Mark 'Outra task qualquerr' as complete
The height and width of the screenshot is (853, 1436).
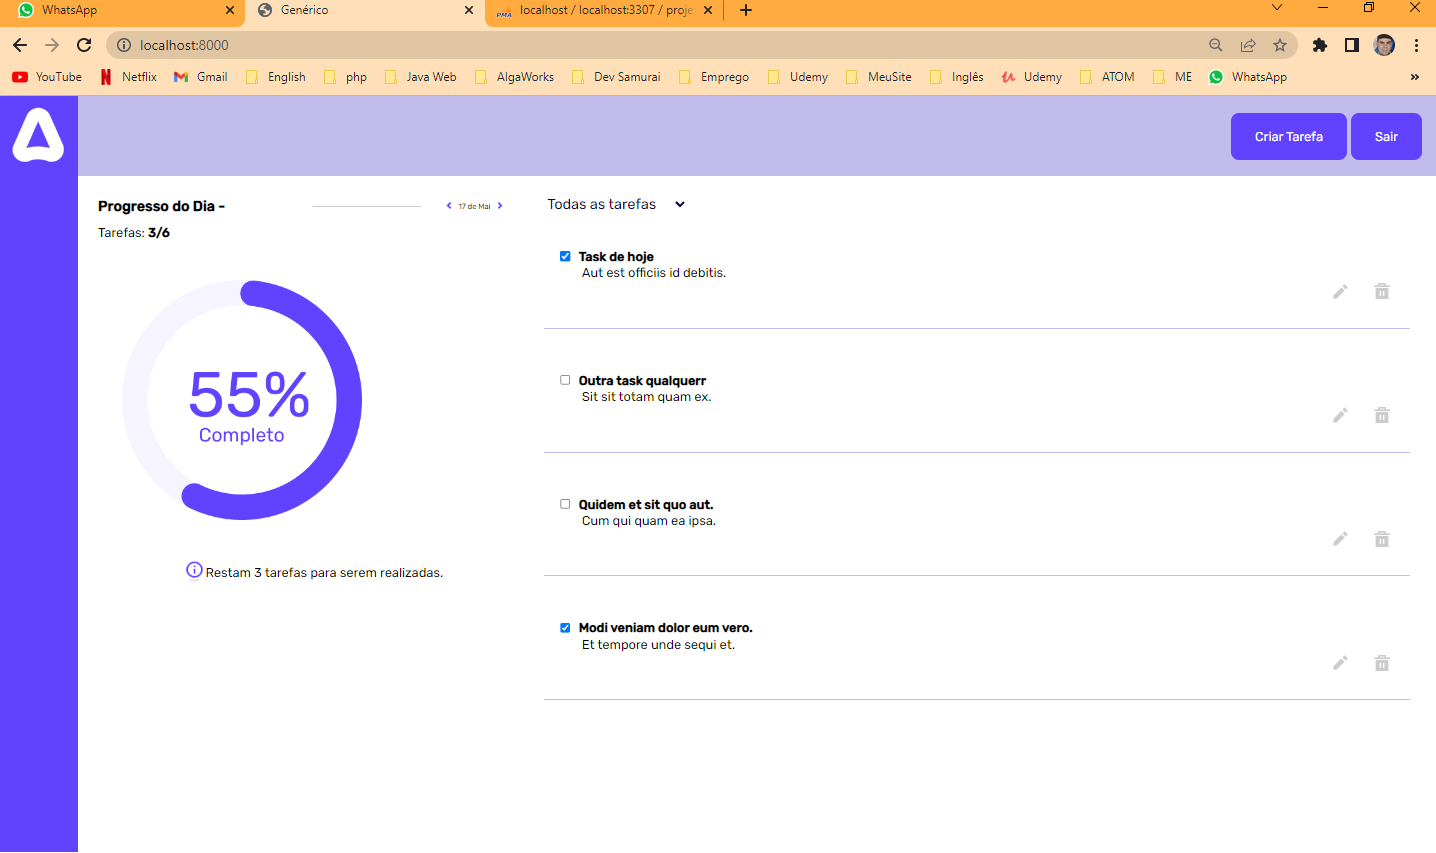tap(565, 380)
